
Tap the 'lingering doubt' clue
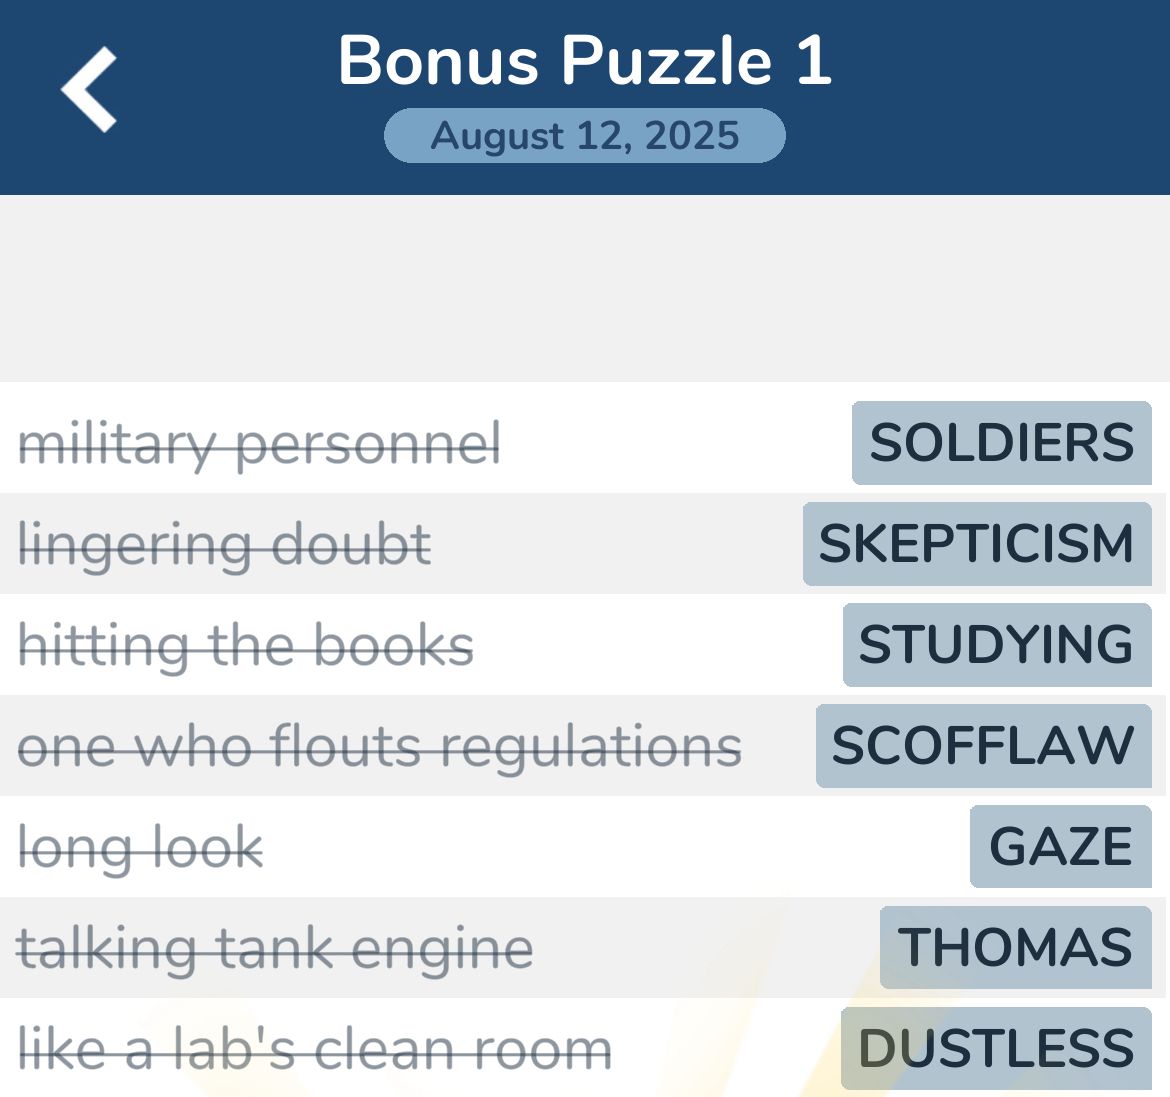tap(225, 545)
